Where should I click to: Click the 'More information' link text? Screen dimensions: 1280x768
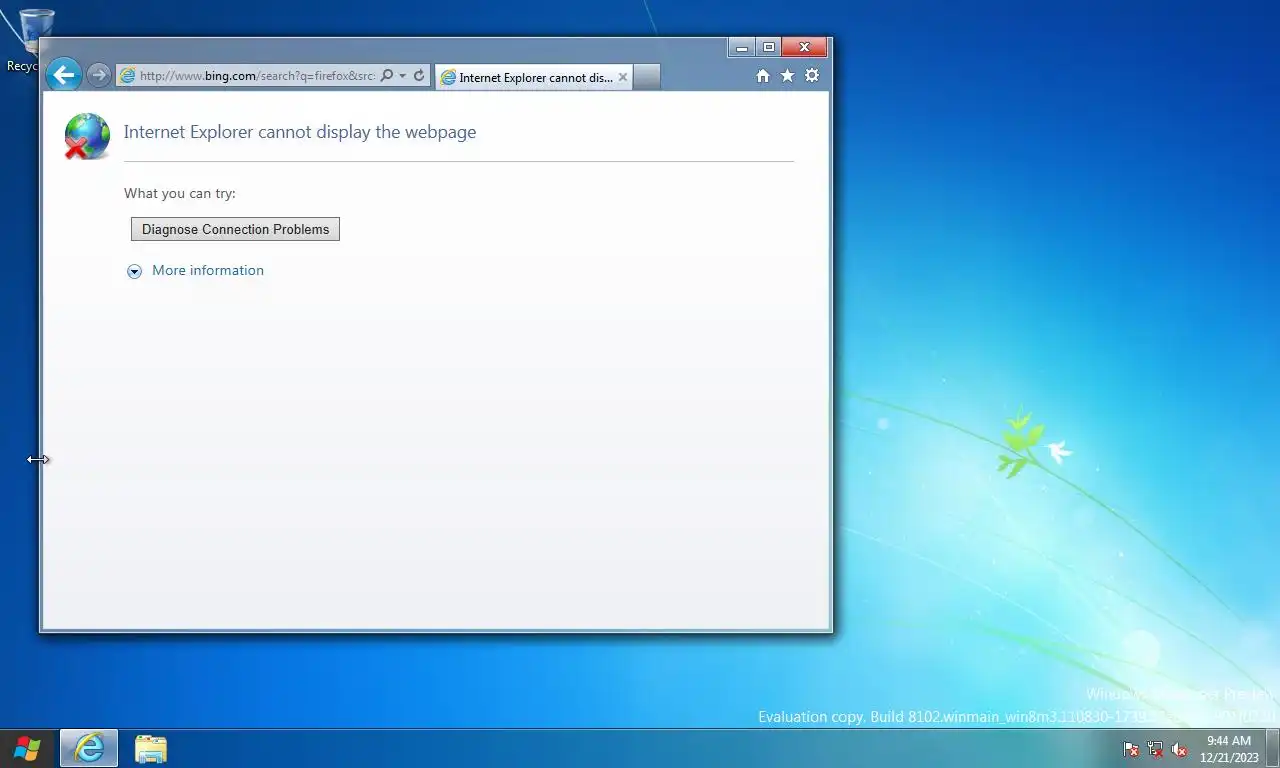pyautogui.click(x=208, y=270)
